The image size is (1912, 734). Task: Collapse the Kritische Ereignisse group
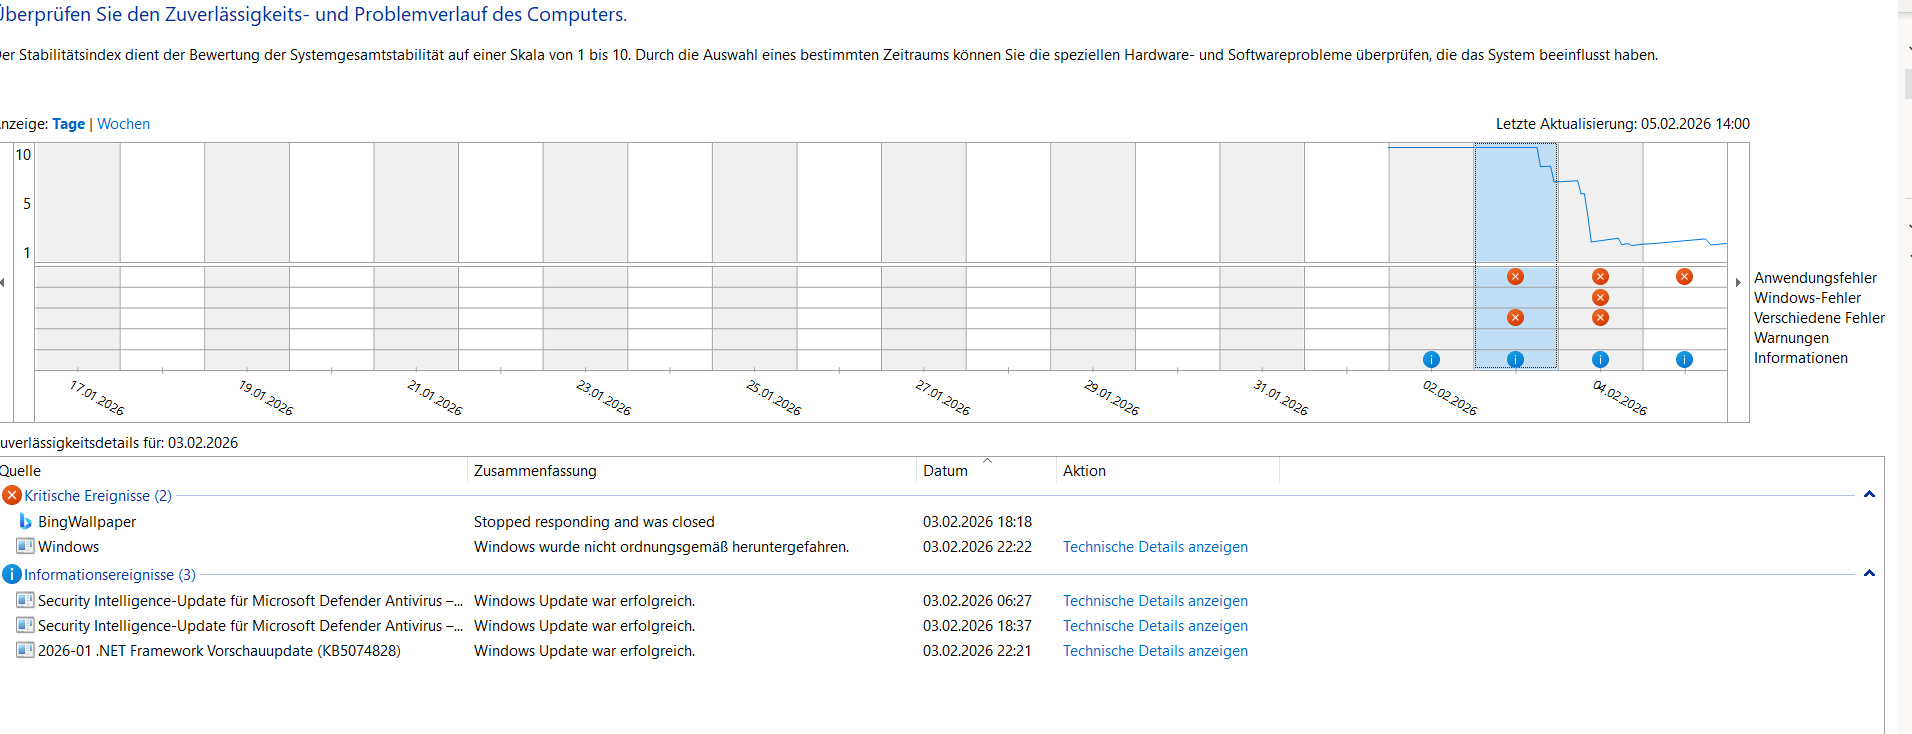point(1869,495)
